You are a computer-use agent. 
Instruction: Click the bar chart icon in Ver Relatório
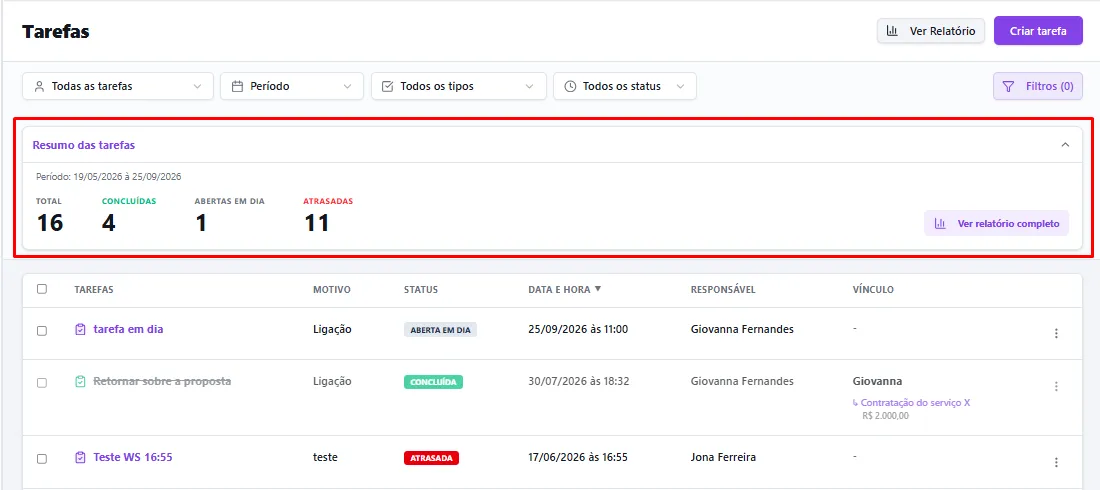coord(892,31)
